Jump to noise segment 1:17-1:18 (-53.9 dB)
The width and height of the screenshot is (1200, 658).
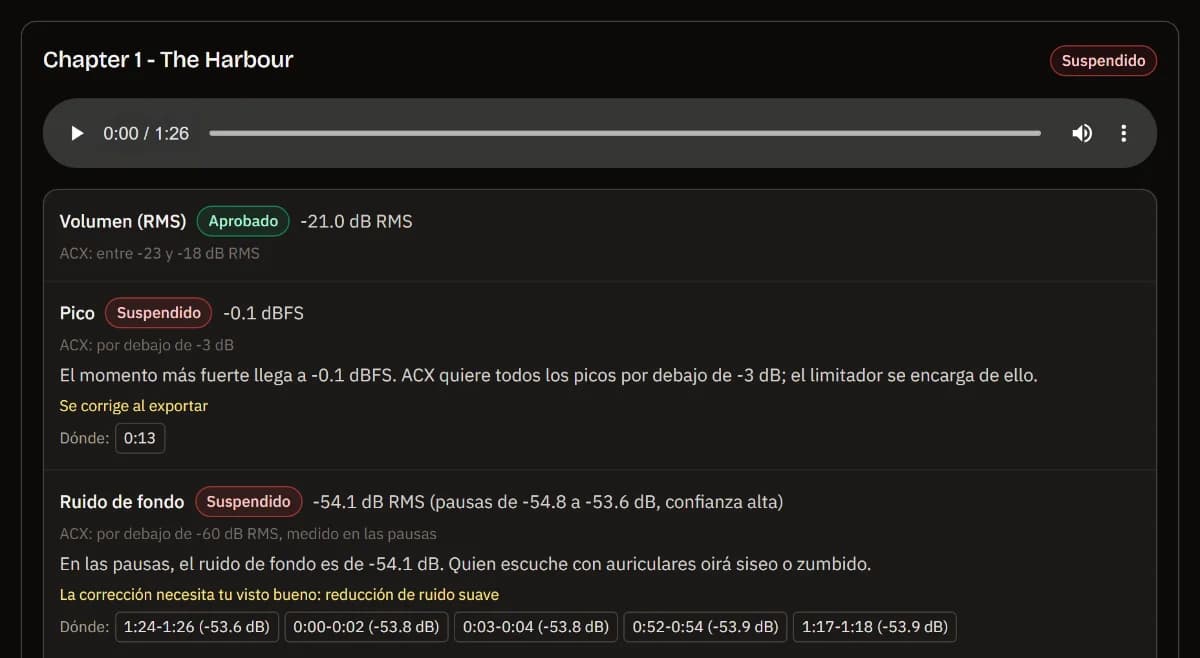click(x=875, y=627)
